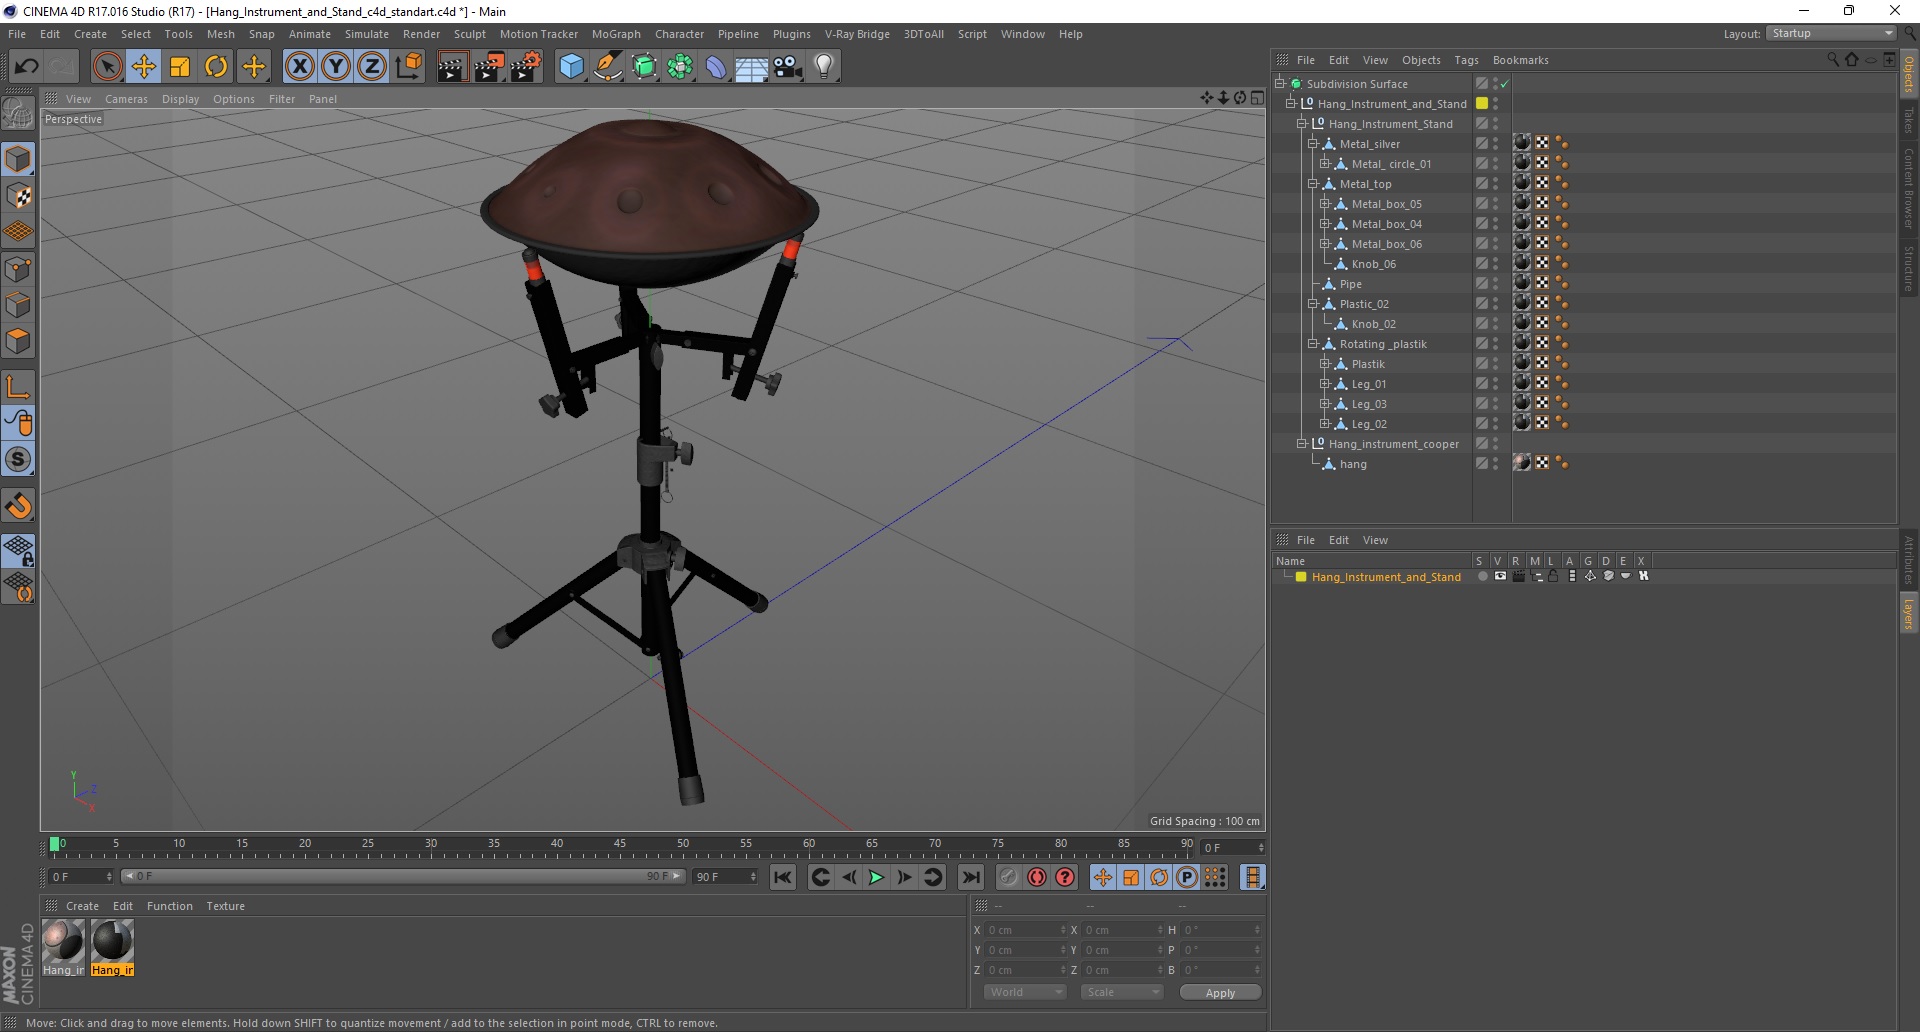This screenshot has width=1920, height=1032.
Task: Add a Subdivision Surface generator icon
Action: 644,67
